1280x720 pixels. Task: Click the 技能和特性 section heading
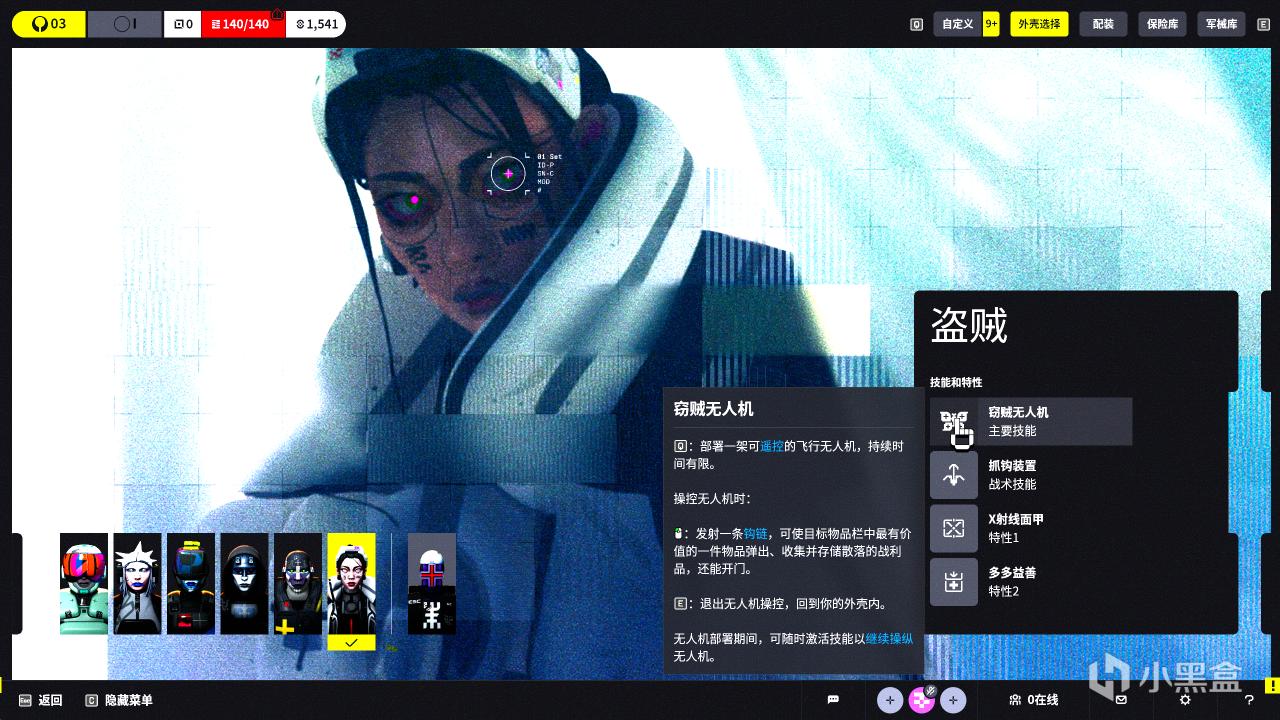tap(956, 382)
